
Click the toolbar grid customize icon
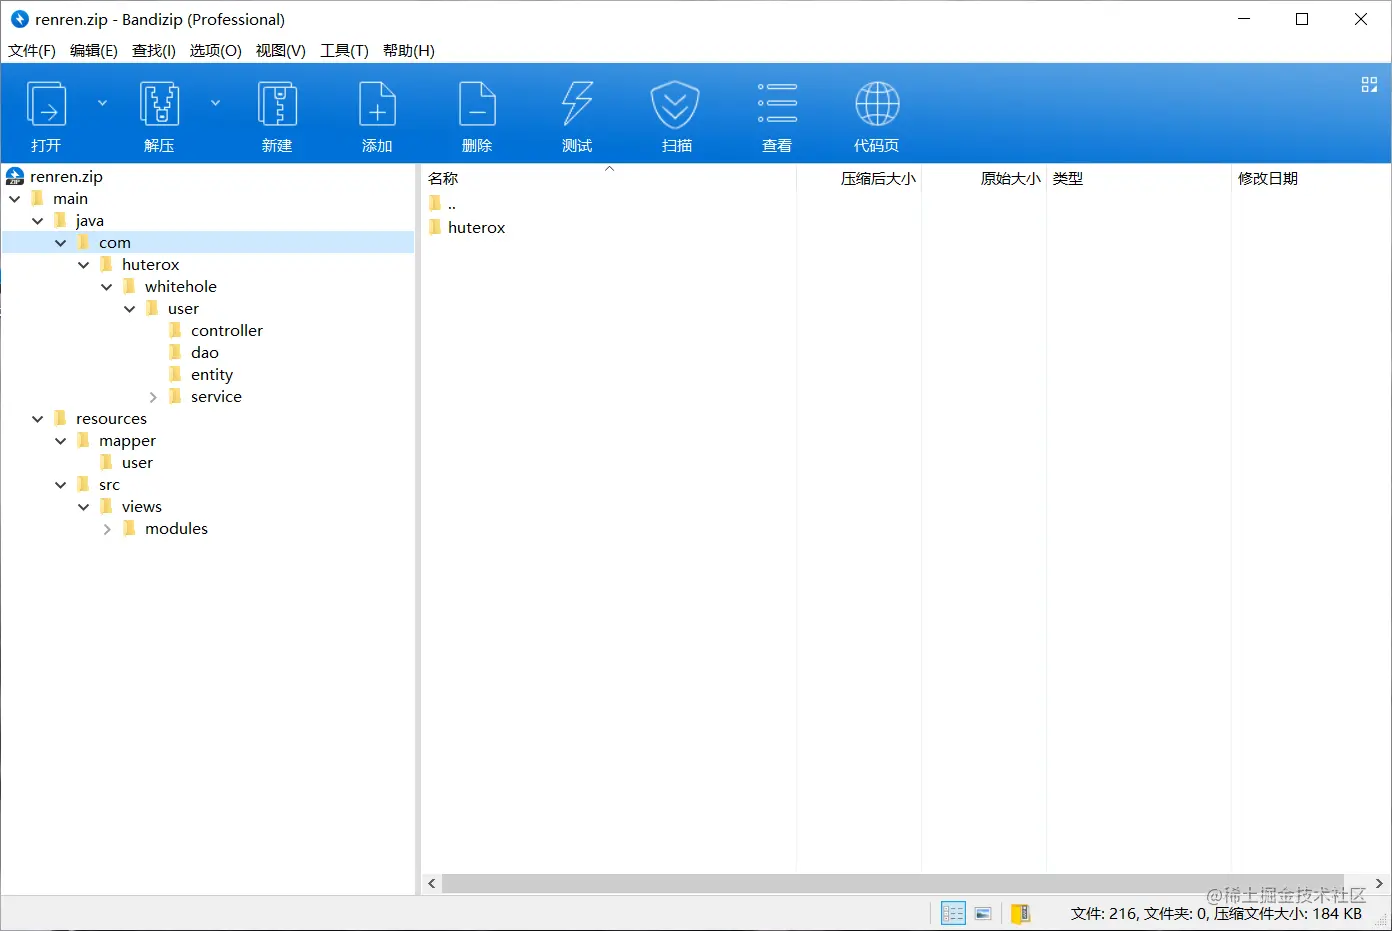tap(1370, 85)
